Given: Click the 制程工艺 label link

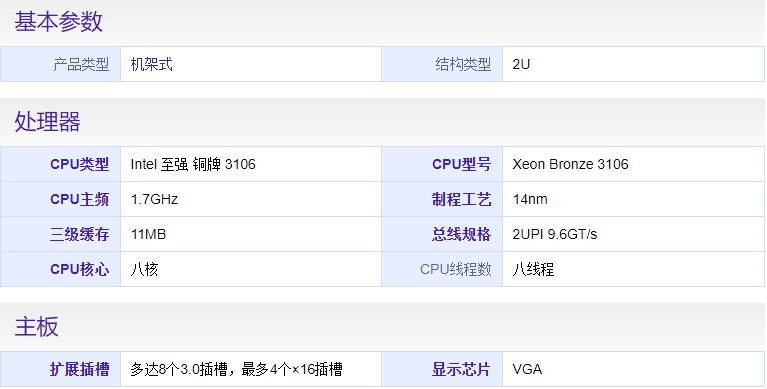Looking at the screenshot, I should pyautogui.click(x=461, y=199).
